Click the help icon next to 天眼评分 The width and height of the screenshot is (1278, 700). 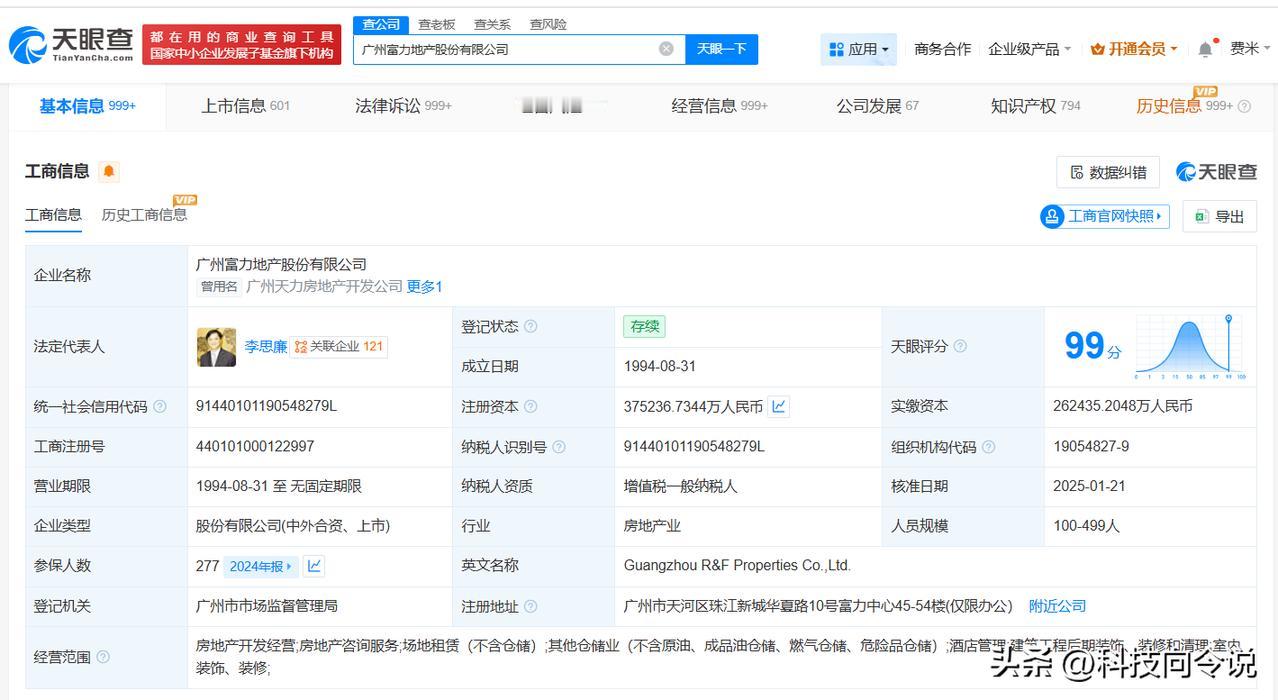click(960, 346)
